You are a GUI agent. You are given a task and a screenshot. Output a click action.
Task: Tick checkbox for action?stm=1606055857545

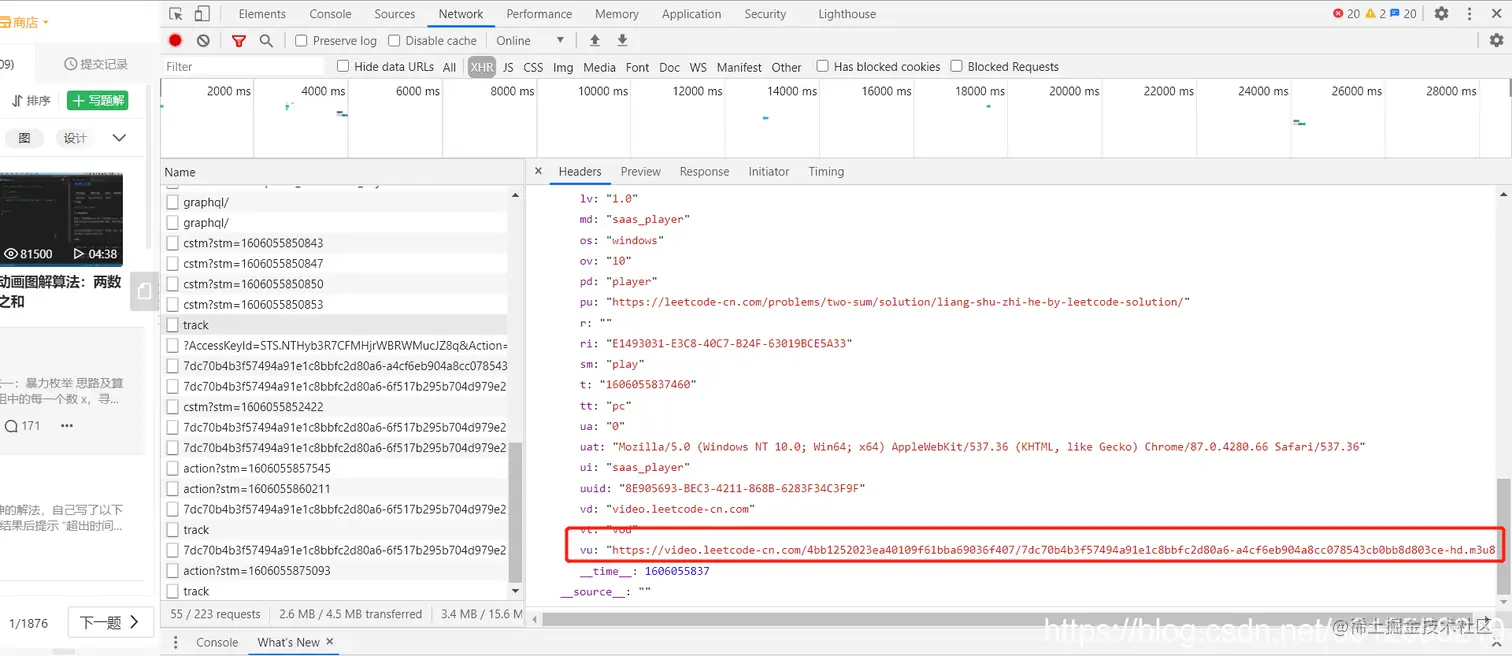pyautogui.click(x=172, y=468)
